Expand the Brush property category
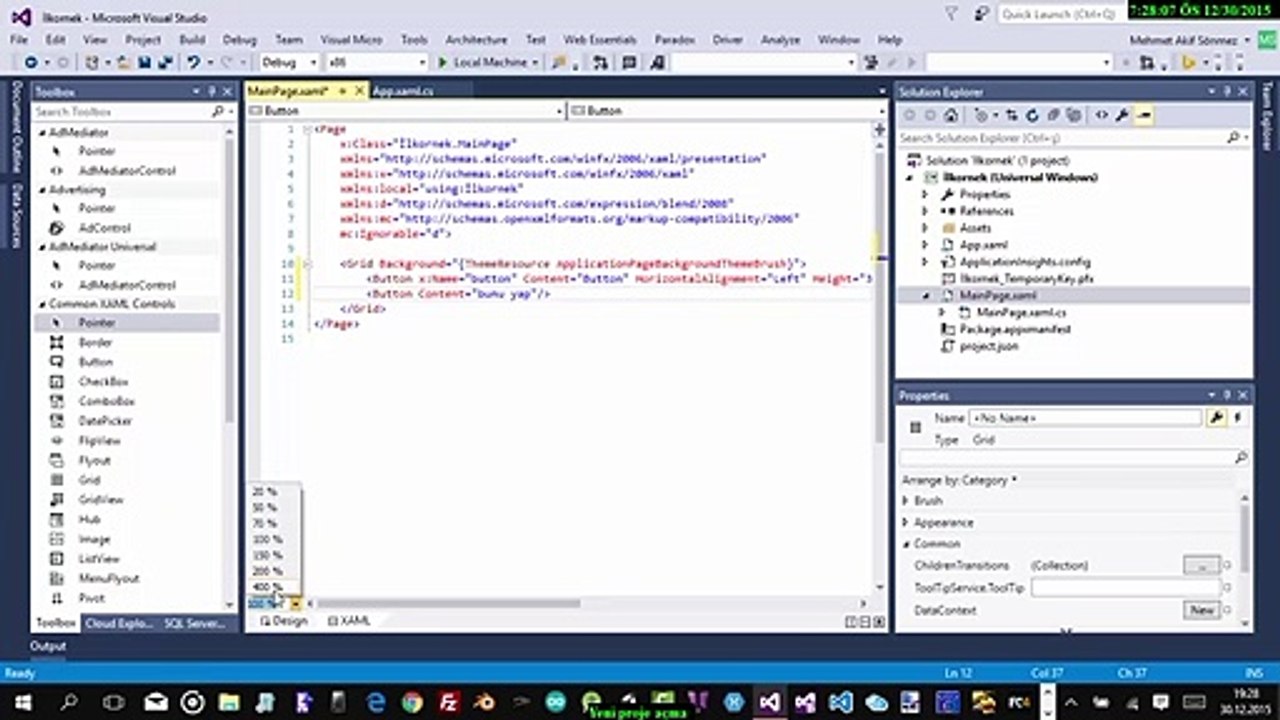1280x720 pixels. pos(906,500)
